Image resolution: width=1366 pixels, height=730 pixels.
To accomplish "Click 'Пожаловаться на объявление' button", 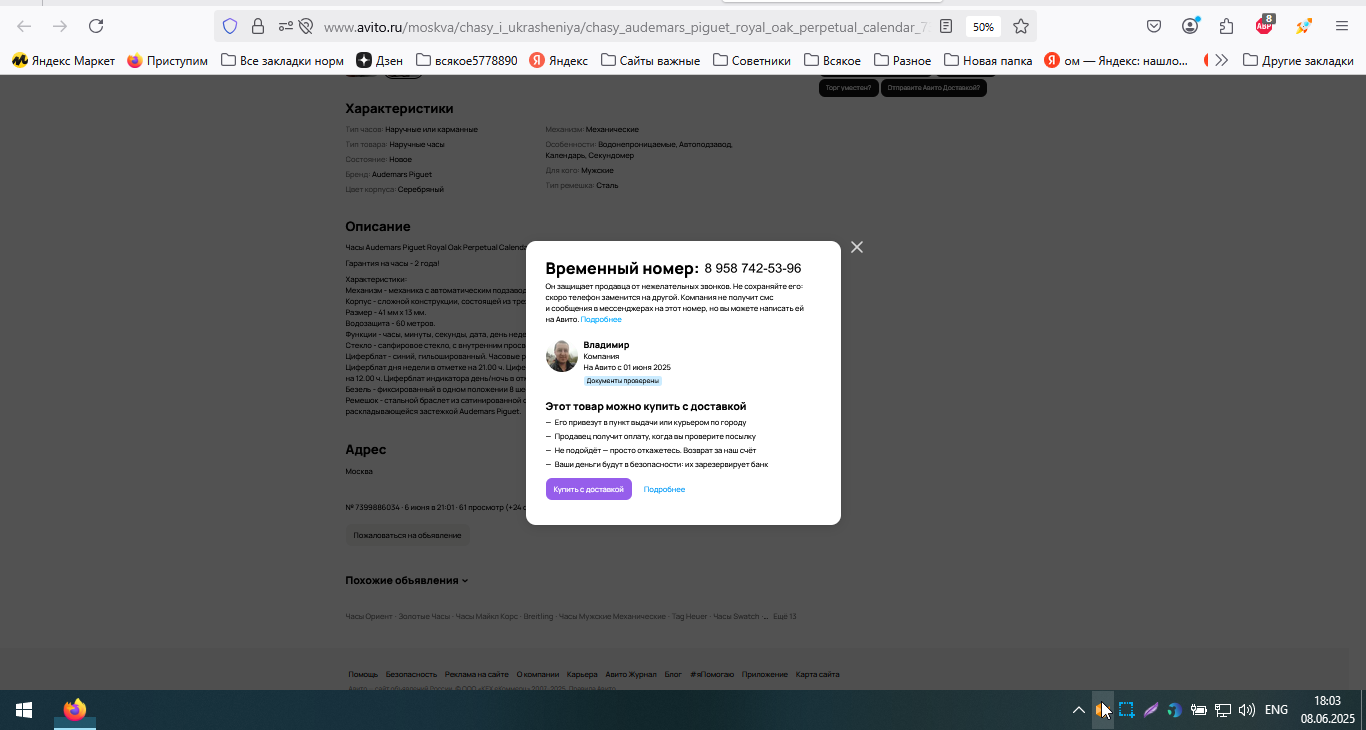I will point(407,535).
